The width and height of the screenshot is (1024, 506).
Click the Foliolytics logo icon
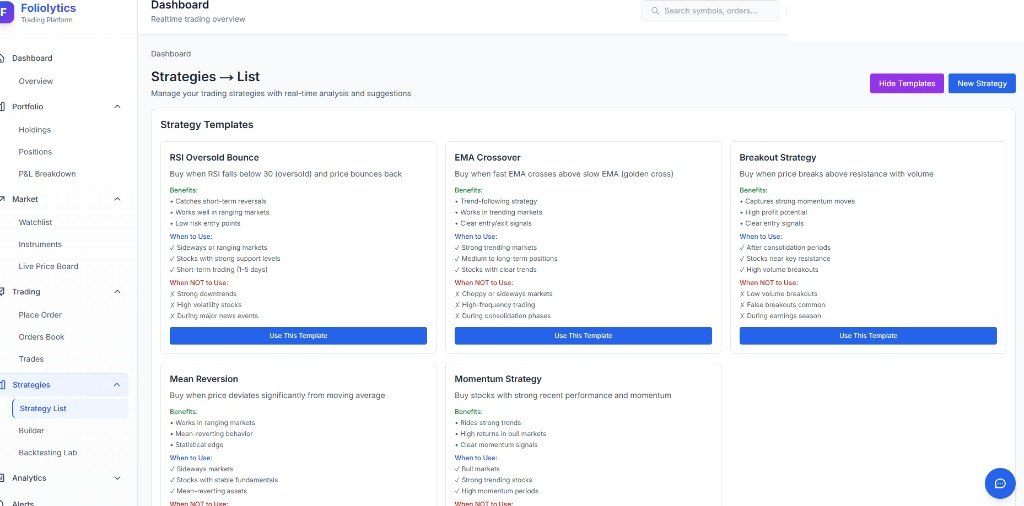pyautogui.click(x=5, y=12)
